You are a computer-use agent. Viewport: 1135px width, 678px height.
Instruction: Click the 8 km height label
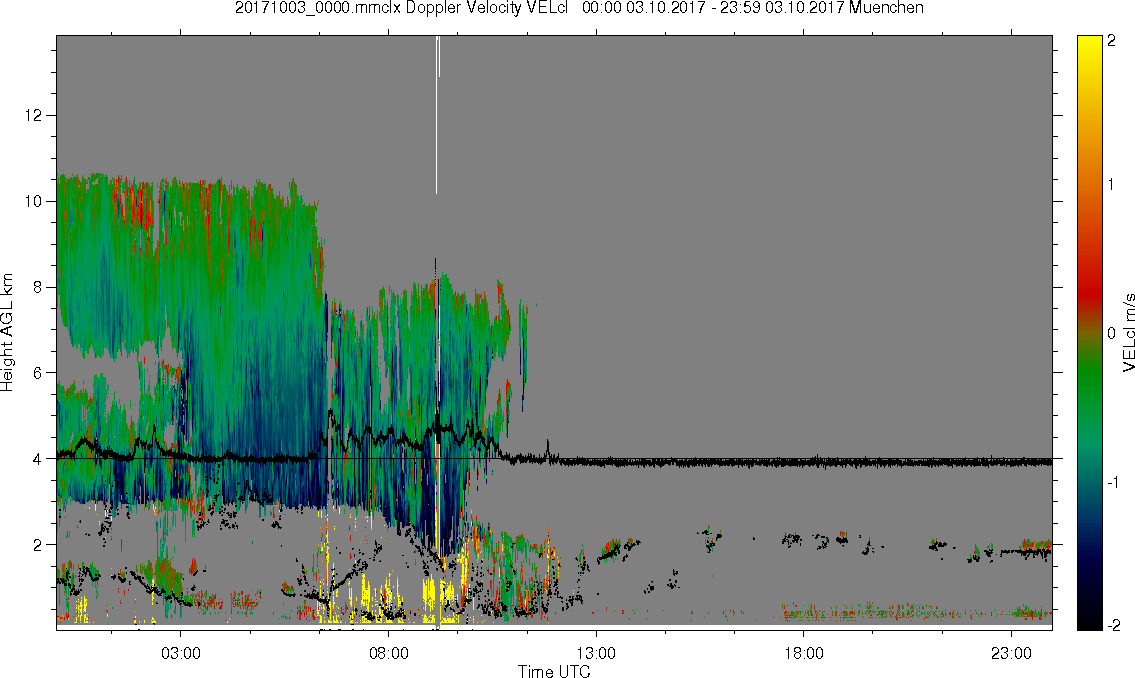[x=38, y=287]
